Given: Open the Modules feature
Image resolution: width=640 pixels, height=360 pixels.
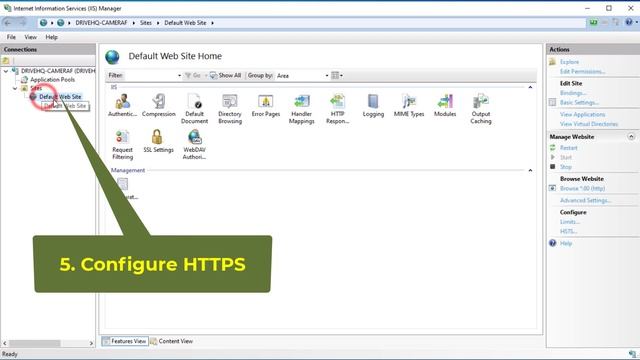Looking at the screenshot, I should 445,105.
